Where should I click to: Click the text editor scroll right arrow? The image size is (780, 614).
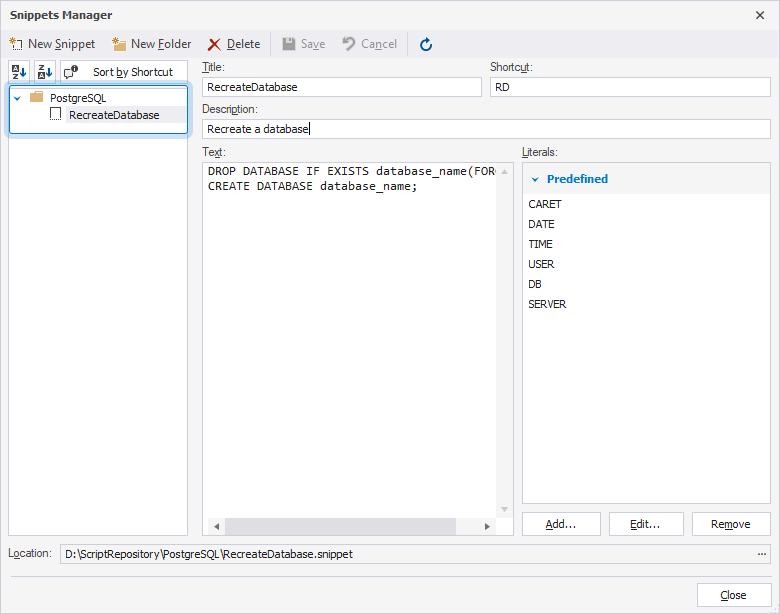coord(487,526)
